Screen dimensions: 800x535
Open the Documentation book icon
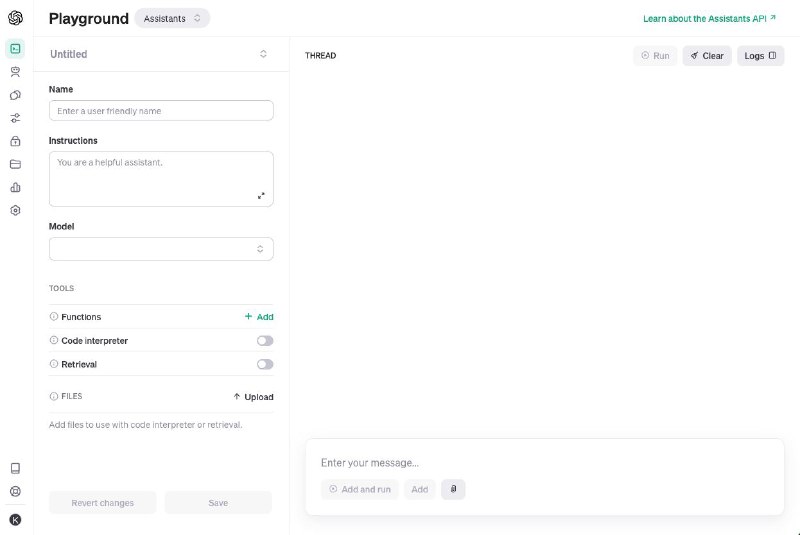[x=15, y=468]
